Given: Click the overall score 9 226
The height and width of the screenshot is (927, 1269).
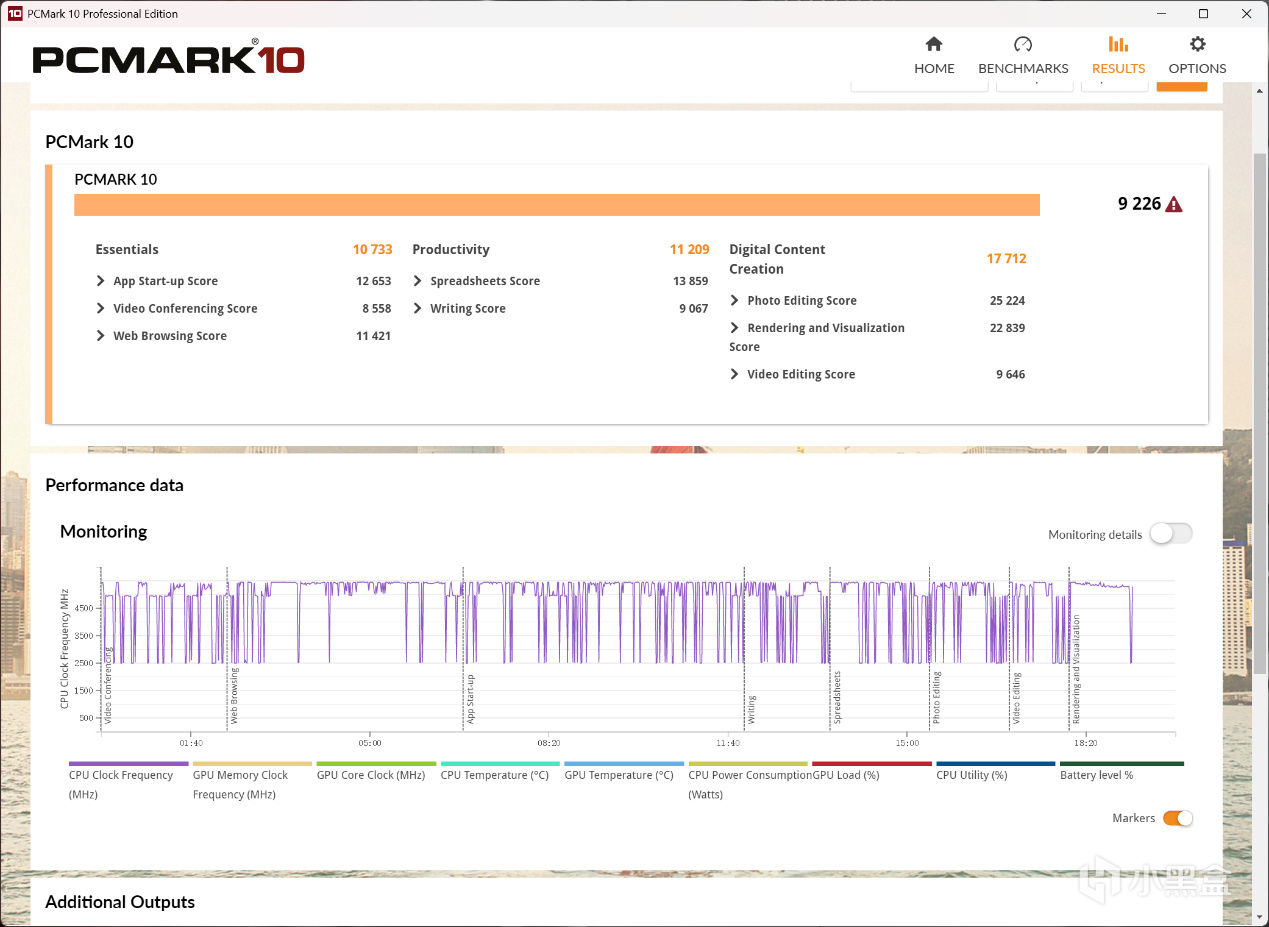Looking at the screenshot, I should pos(1139,204).
